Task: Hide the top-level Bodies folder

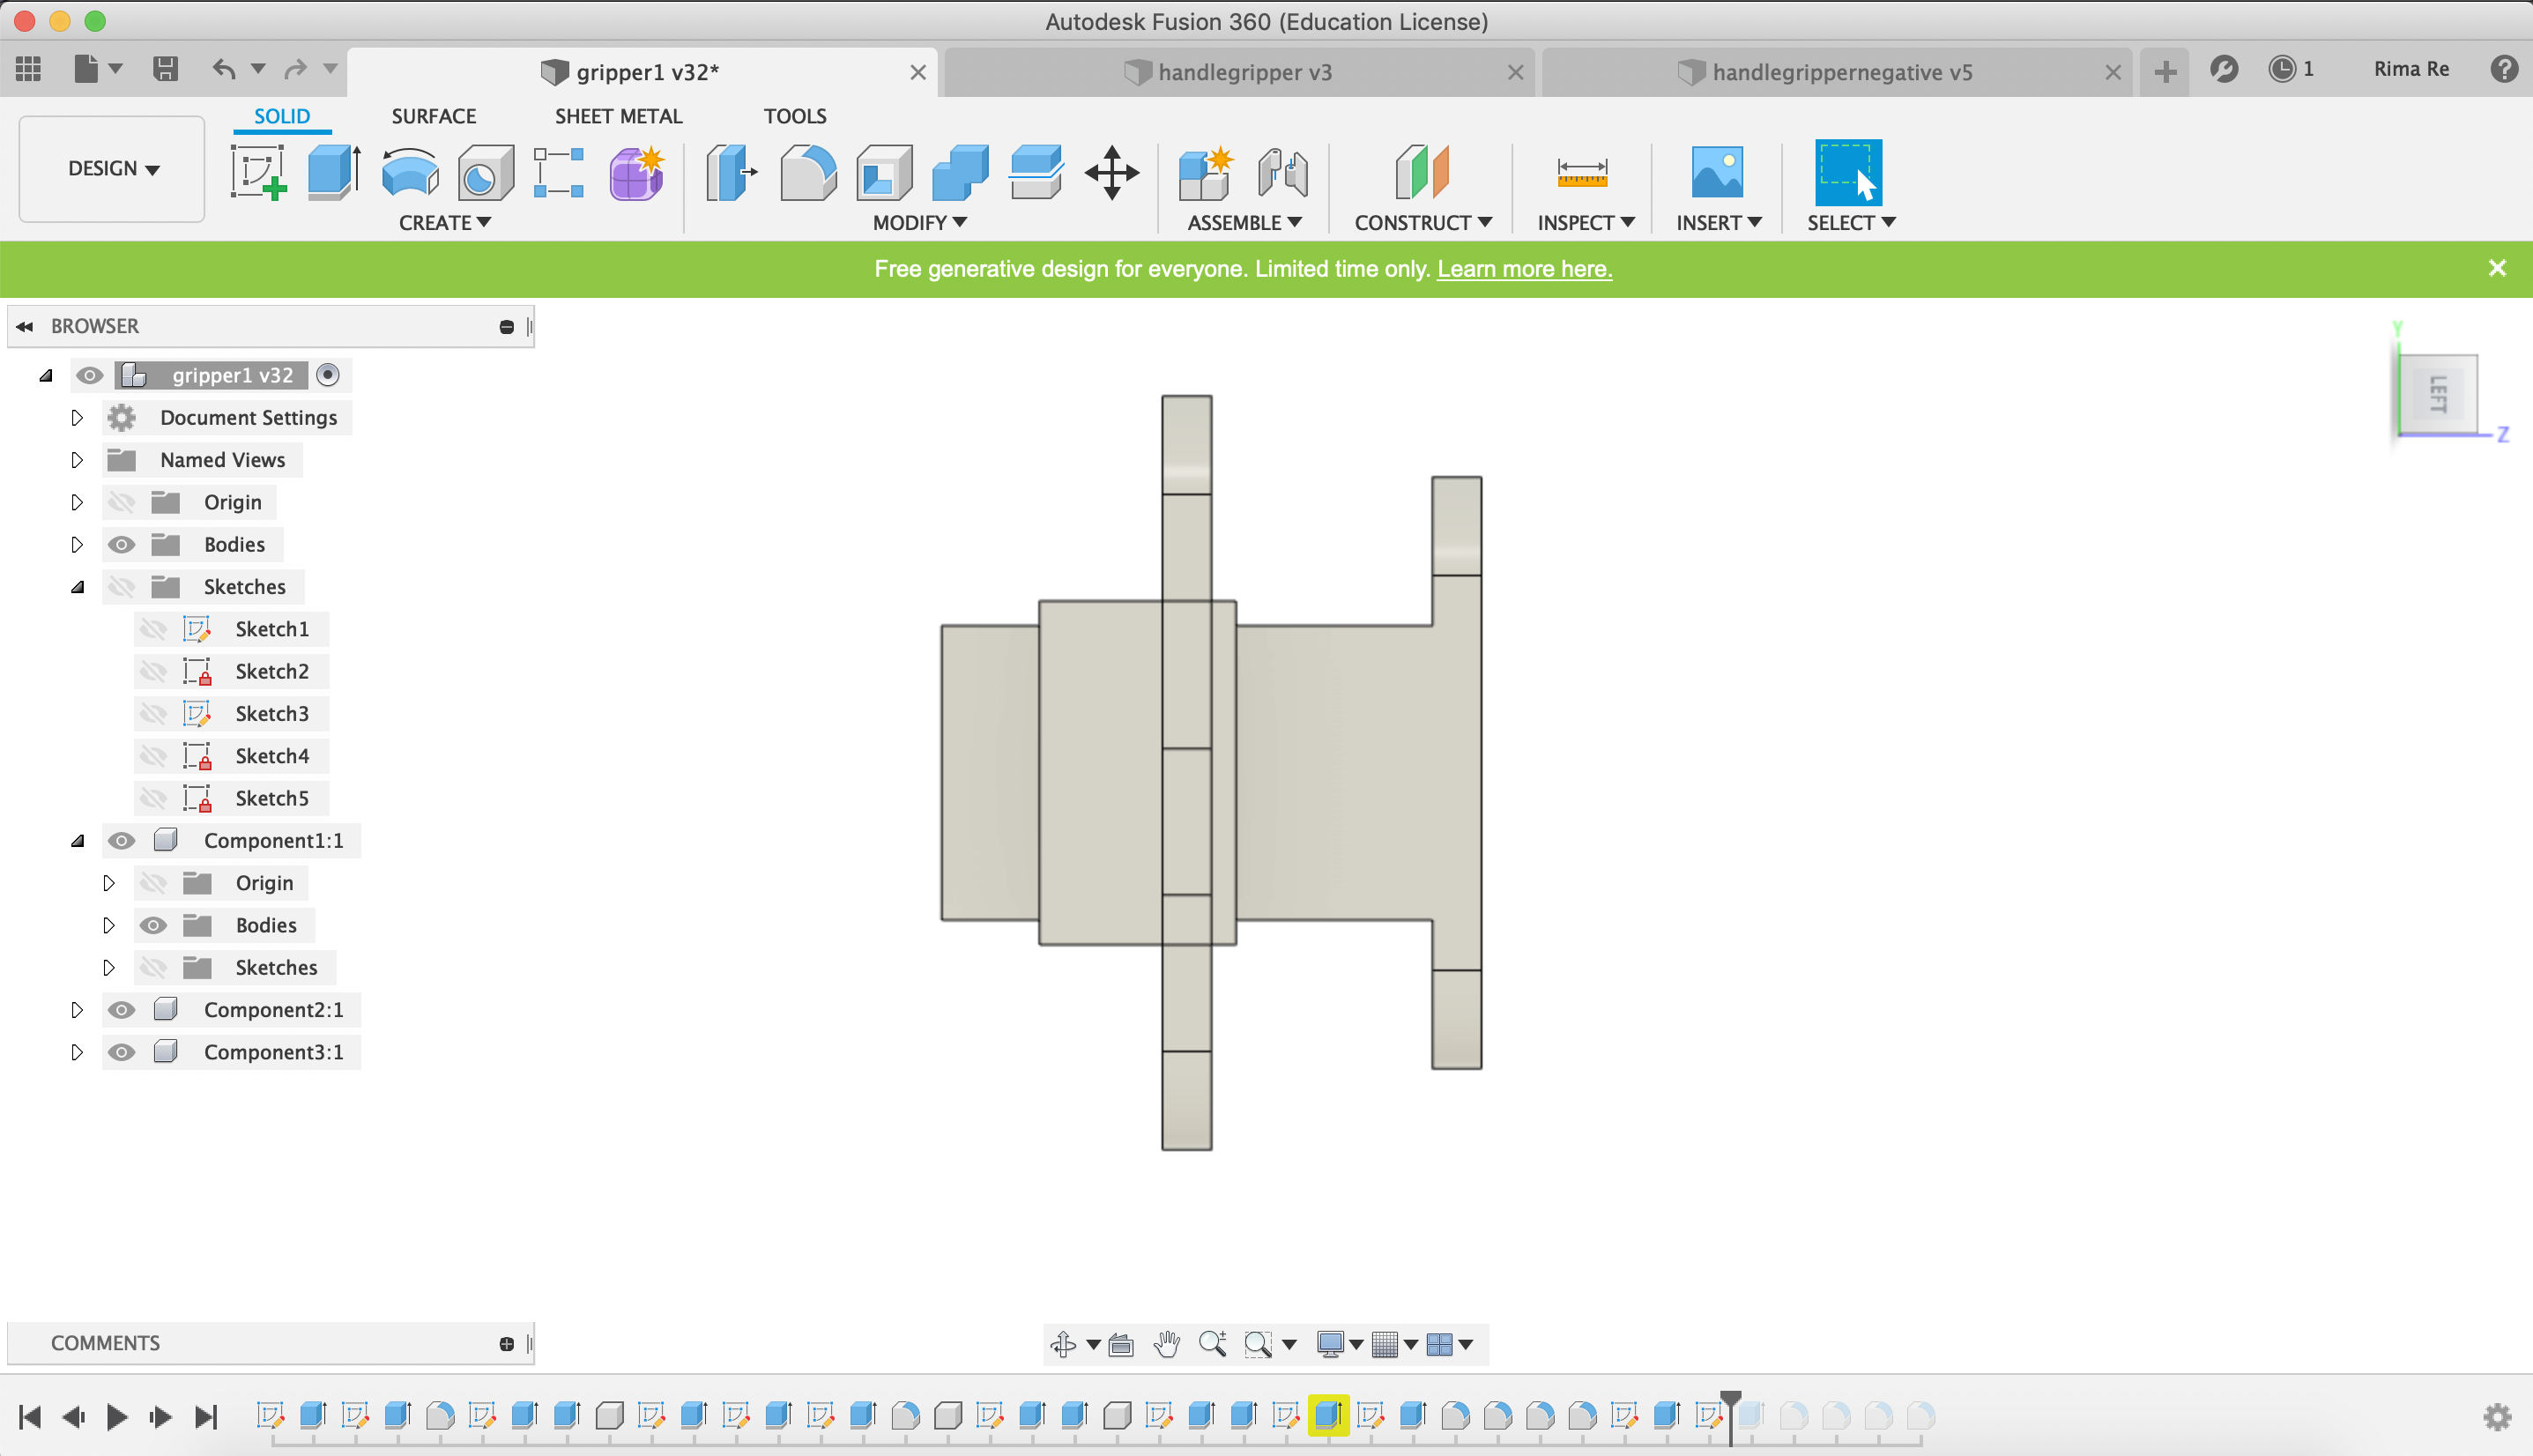Action: (x=121, y=545)
